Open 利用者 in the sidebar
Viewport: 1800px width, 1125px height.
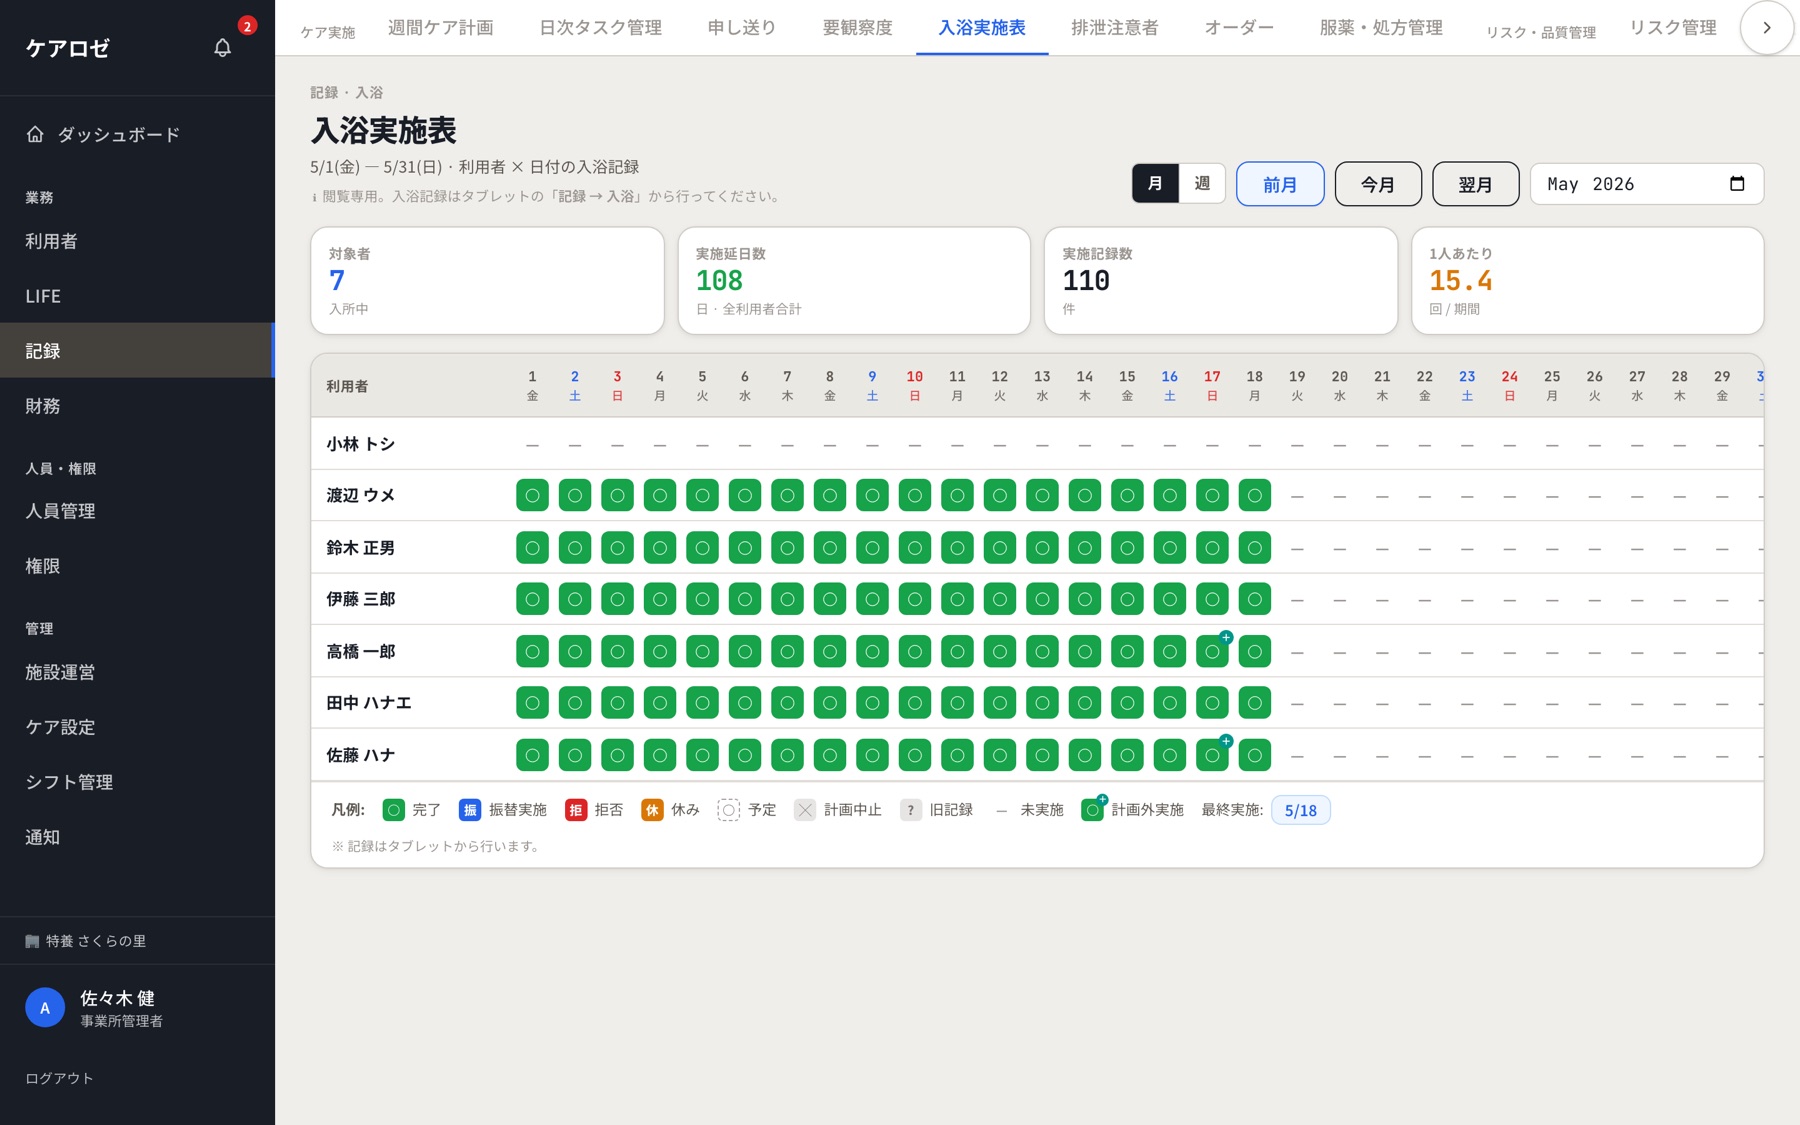137,241
